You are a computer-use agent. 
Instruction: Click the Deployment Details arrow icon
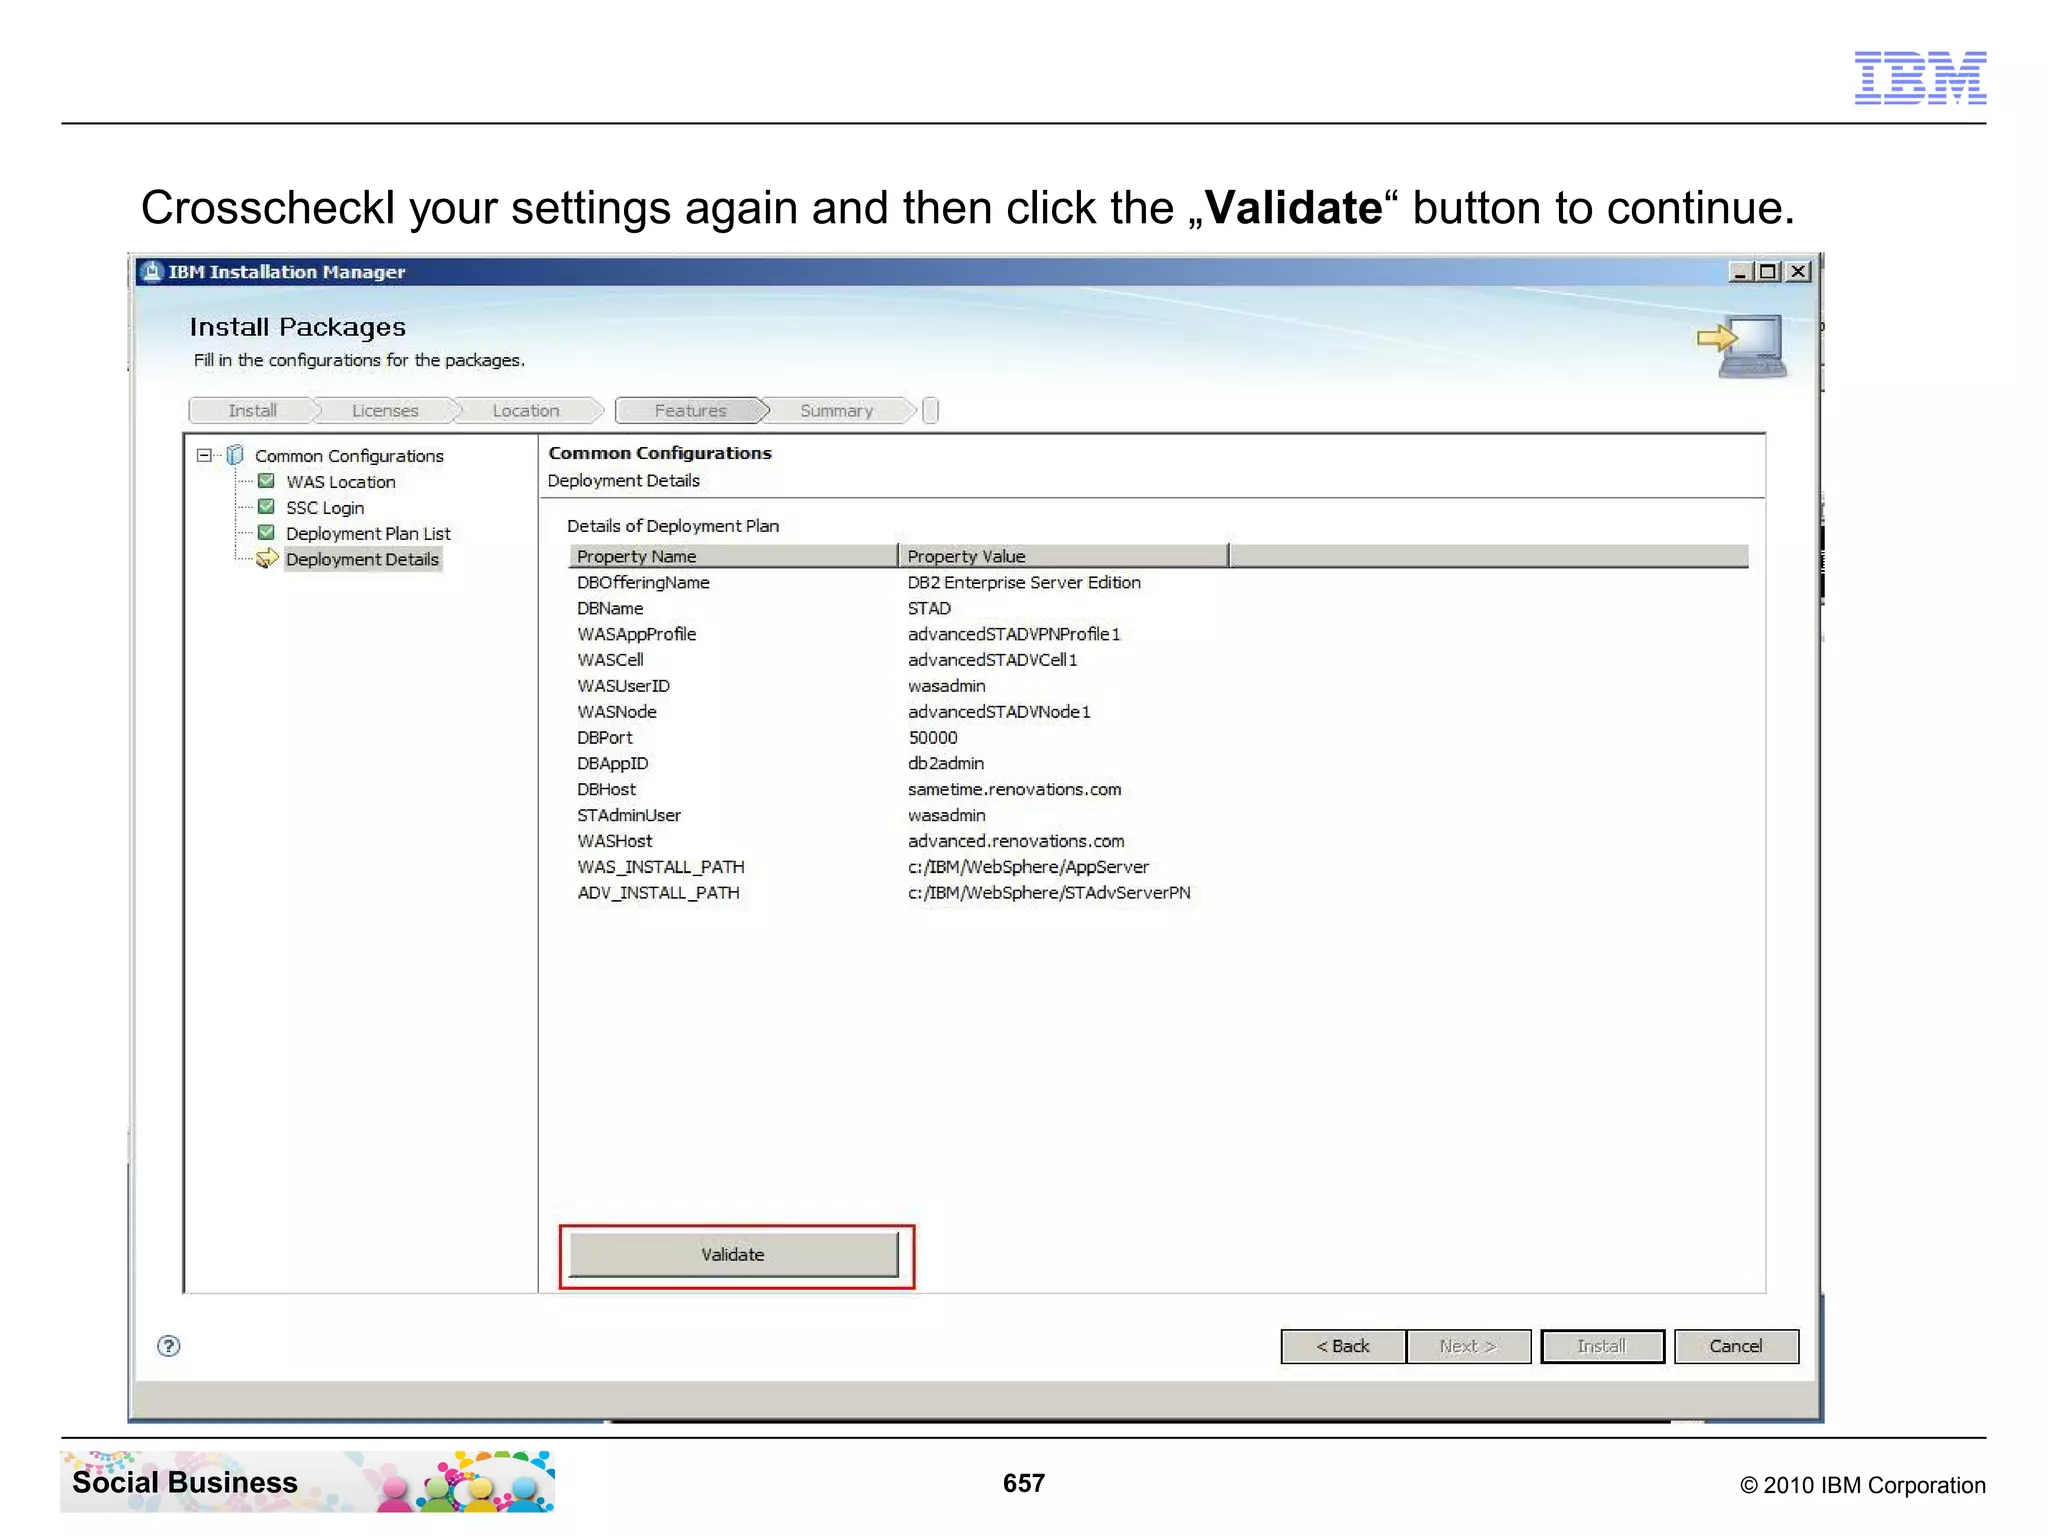tap(266, 559)
